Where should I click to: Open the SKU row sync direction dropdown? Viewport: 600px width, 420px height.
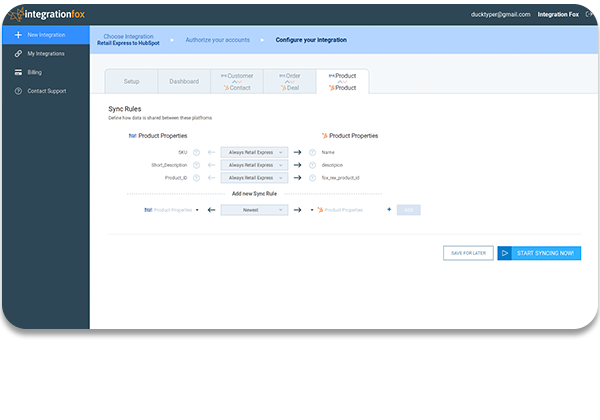[x=254, y=152]
